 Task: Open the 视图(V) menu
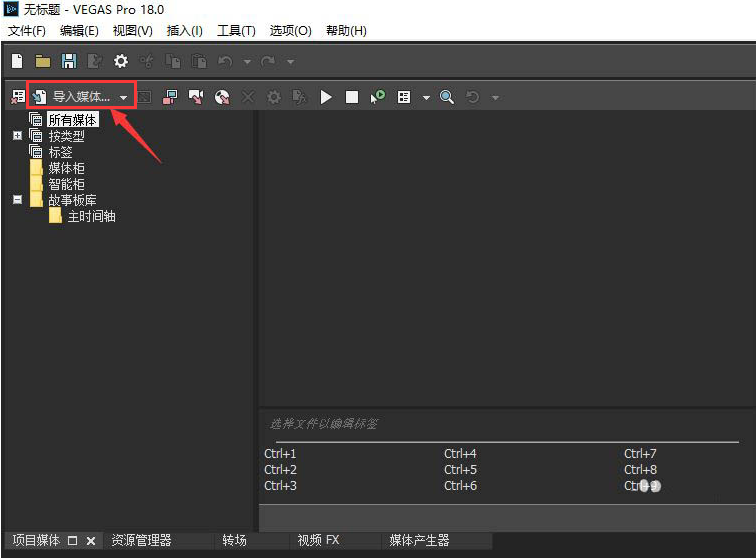click(133, 31)
